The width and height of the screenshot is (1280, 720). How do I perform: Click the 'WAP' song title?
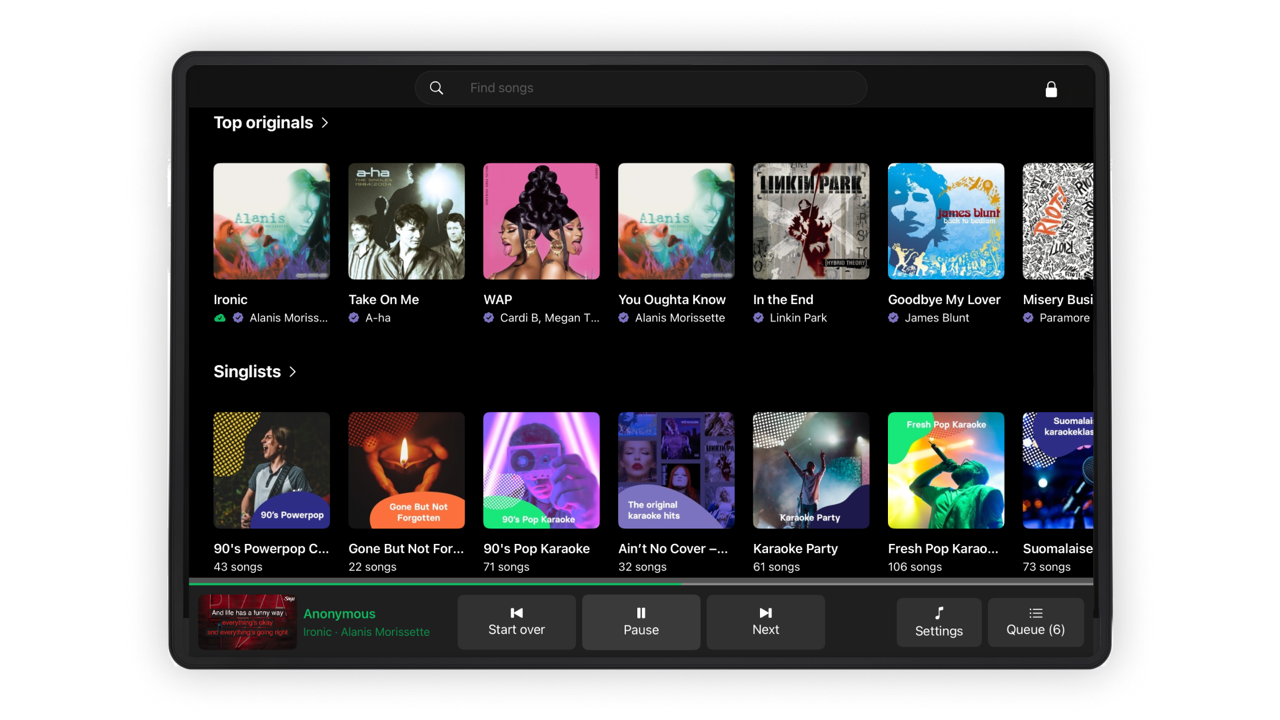[498, 299]
